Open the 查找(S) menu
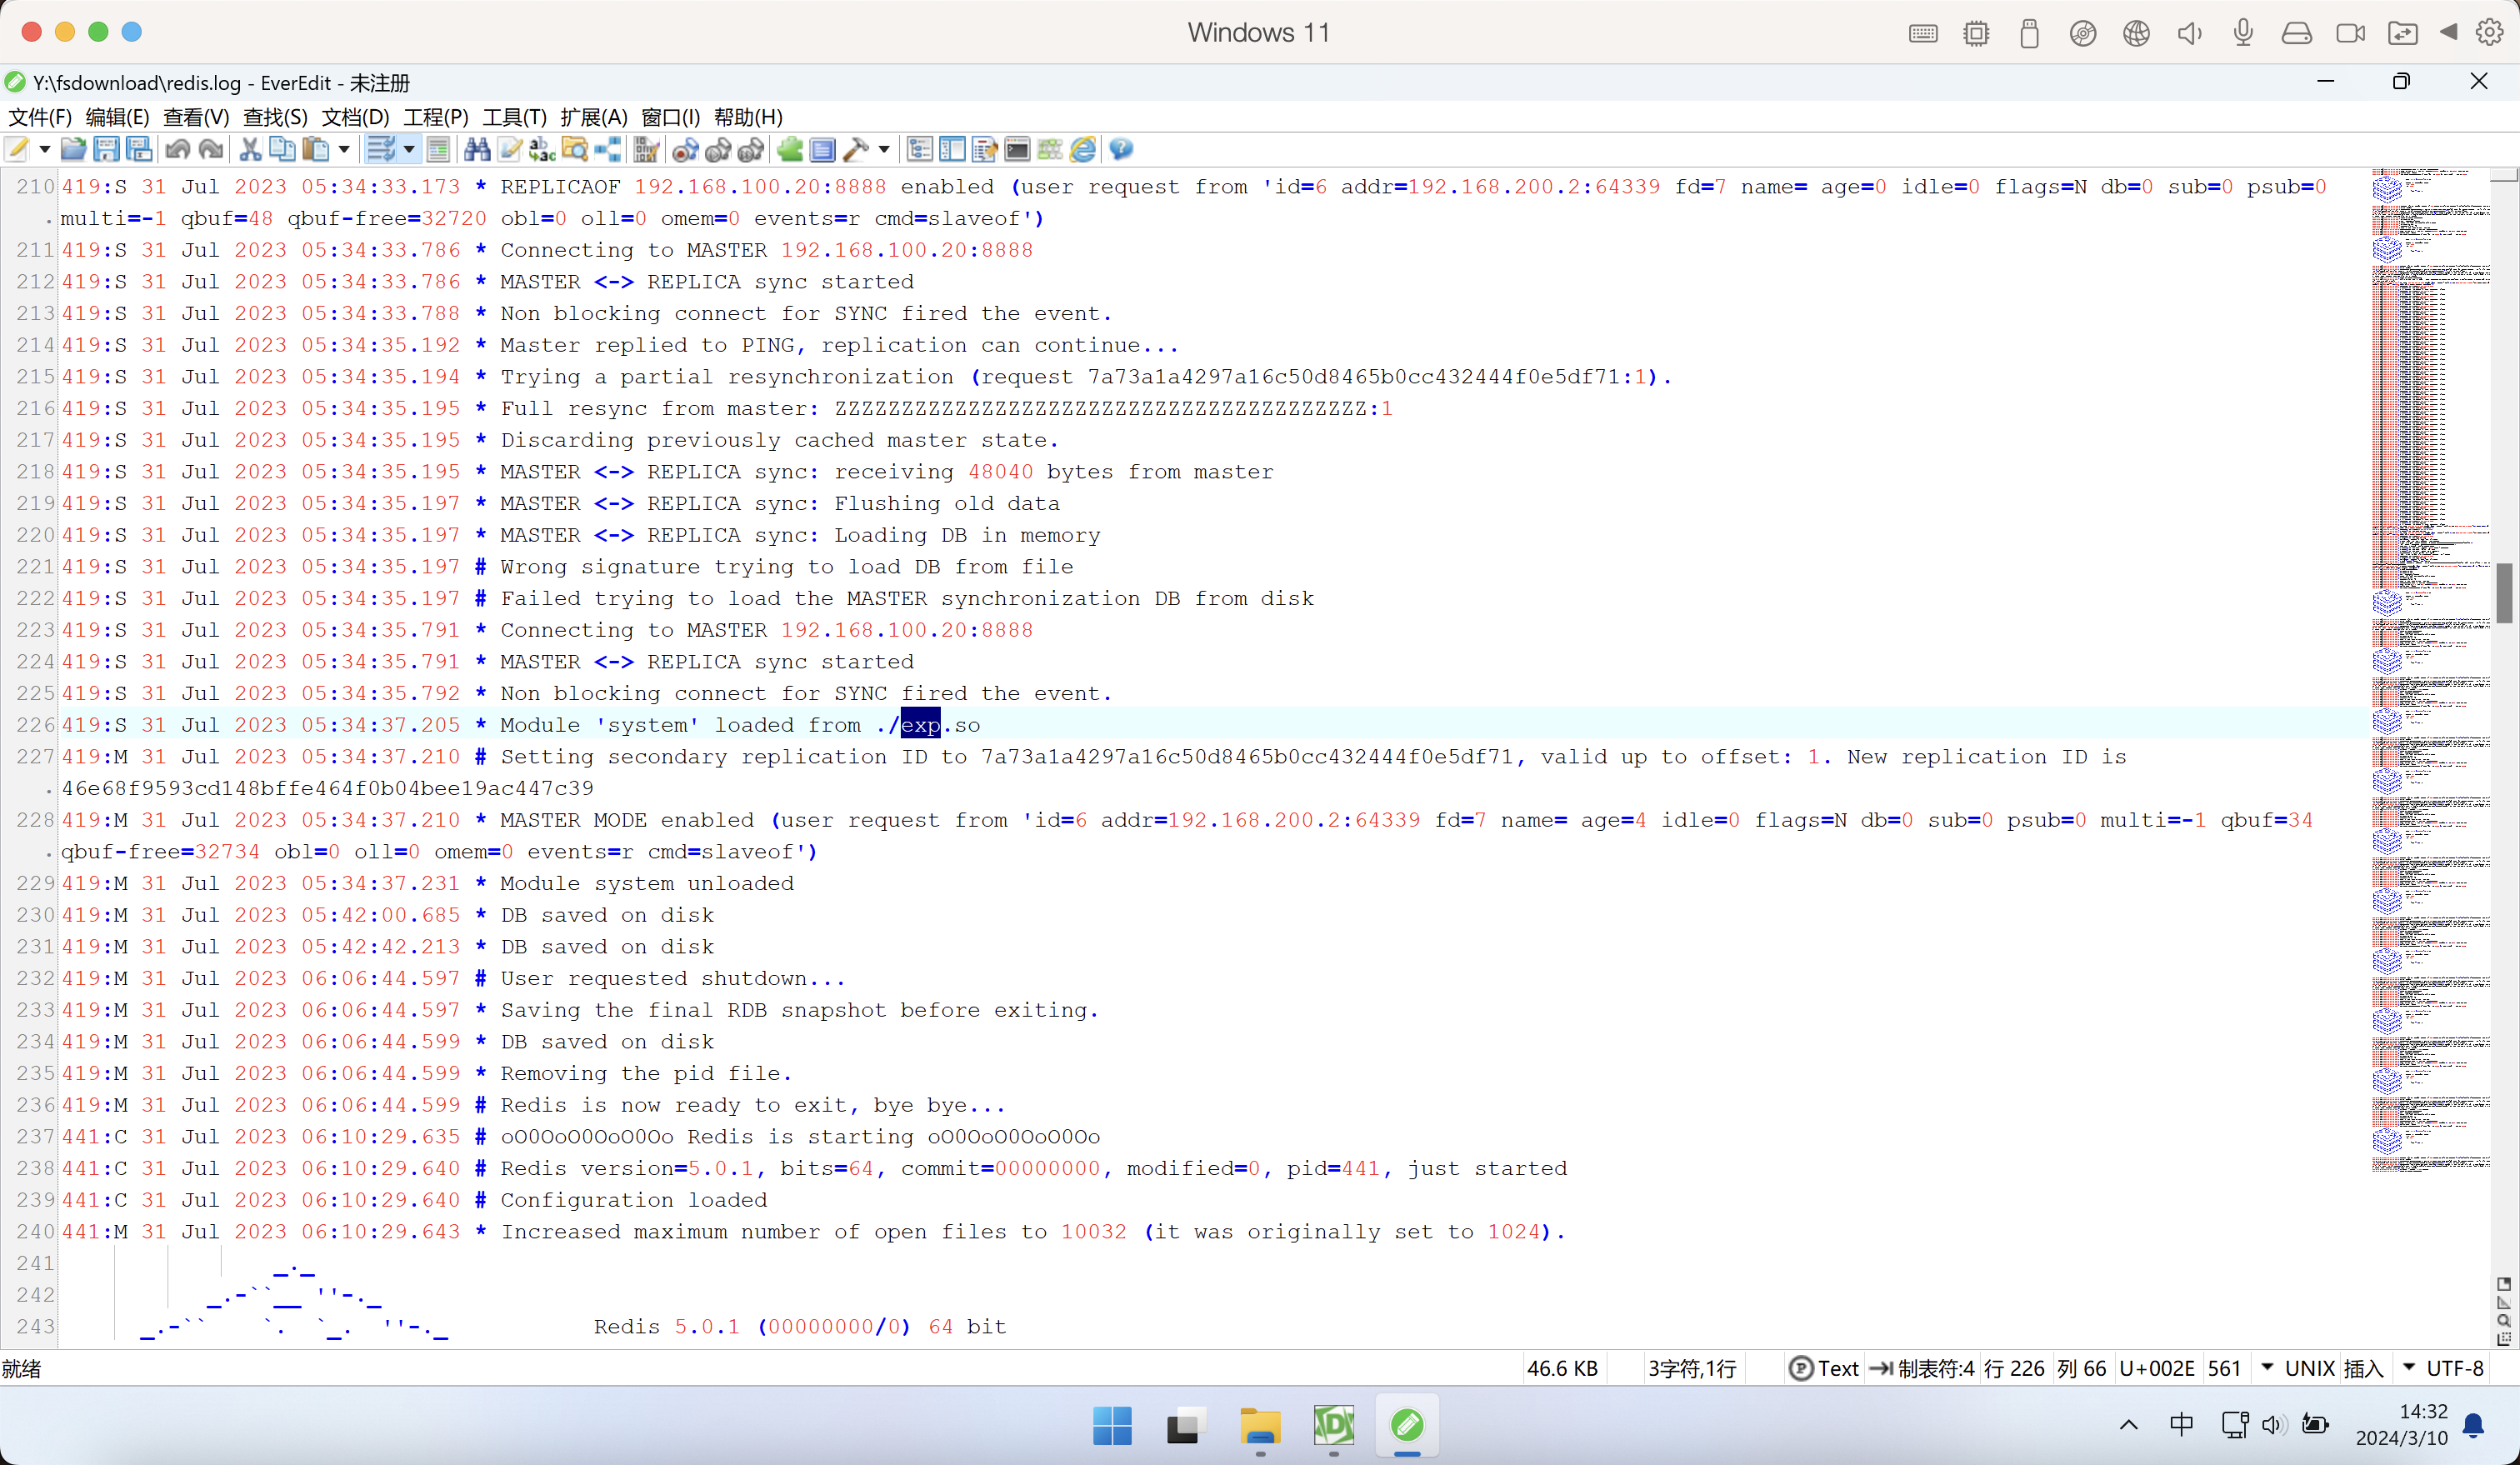 [x=275, y=117]
